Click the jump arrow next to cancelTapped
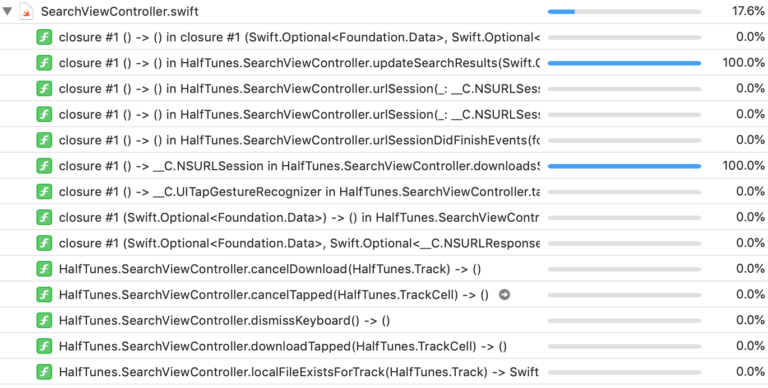The image size is (768, 388). (x=504, y=294)
